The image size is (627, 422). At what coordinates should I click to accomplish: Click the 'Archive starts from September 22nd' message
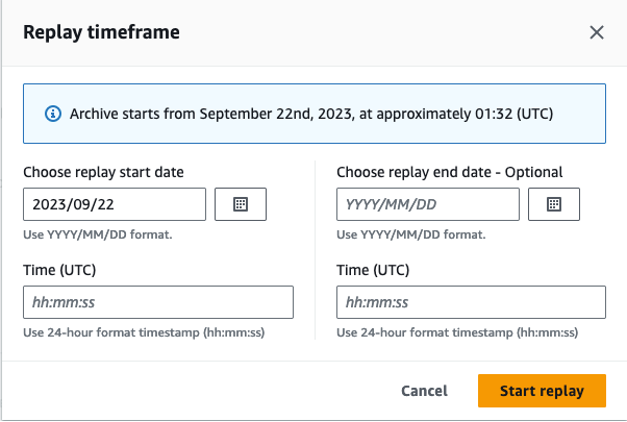[312, 114]
